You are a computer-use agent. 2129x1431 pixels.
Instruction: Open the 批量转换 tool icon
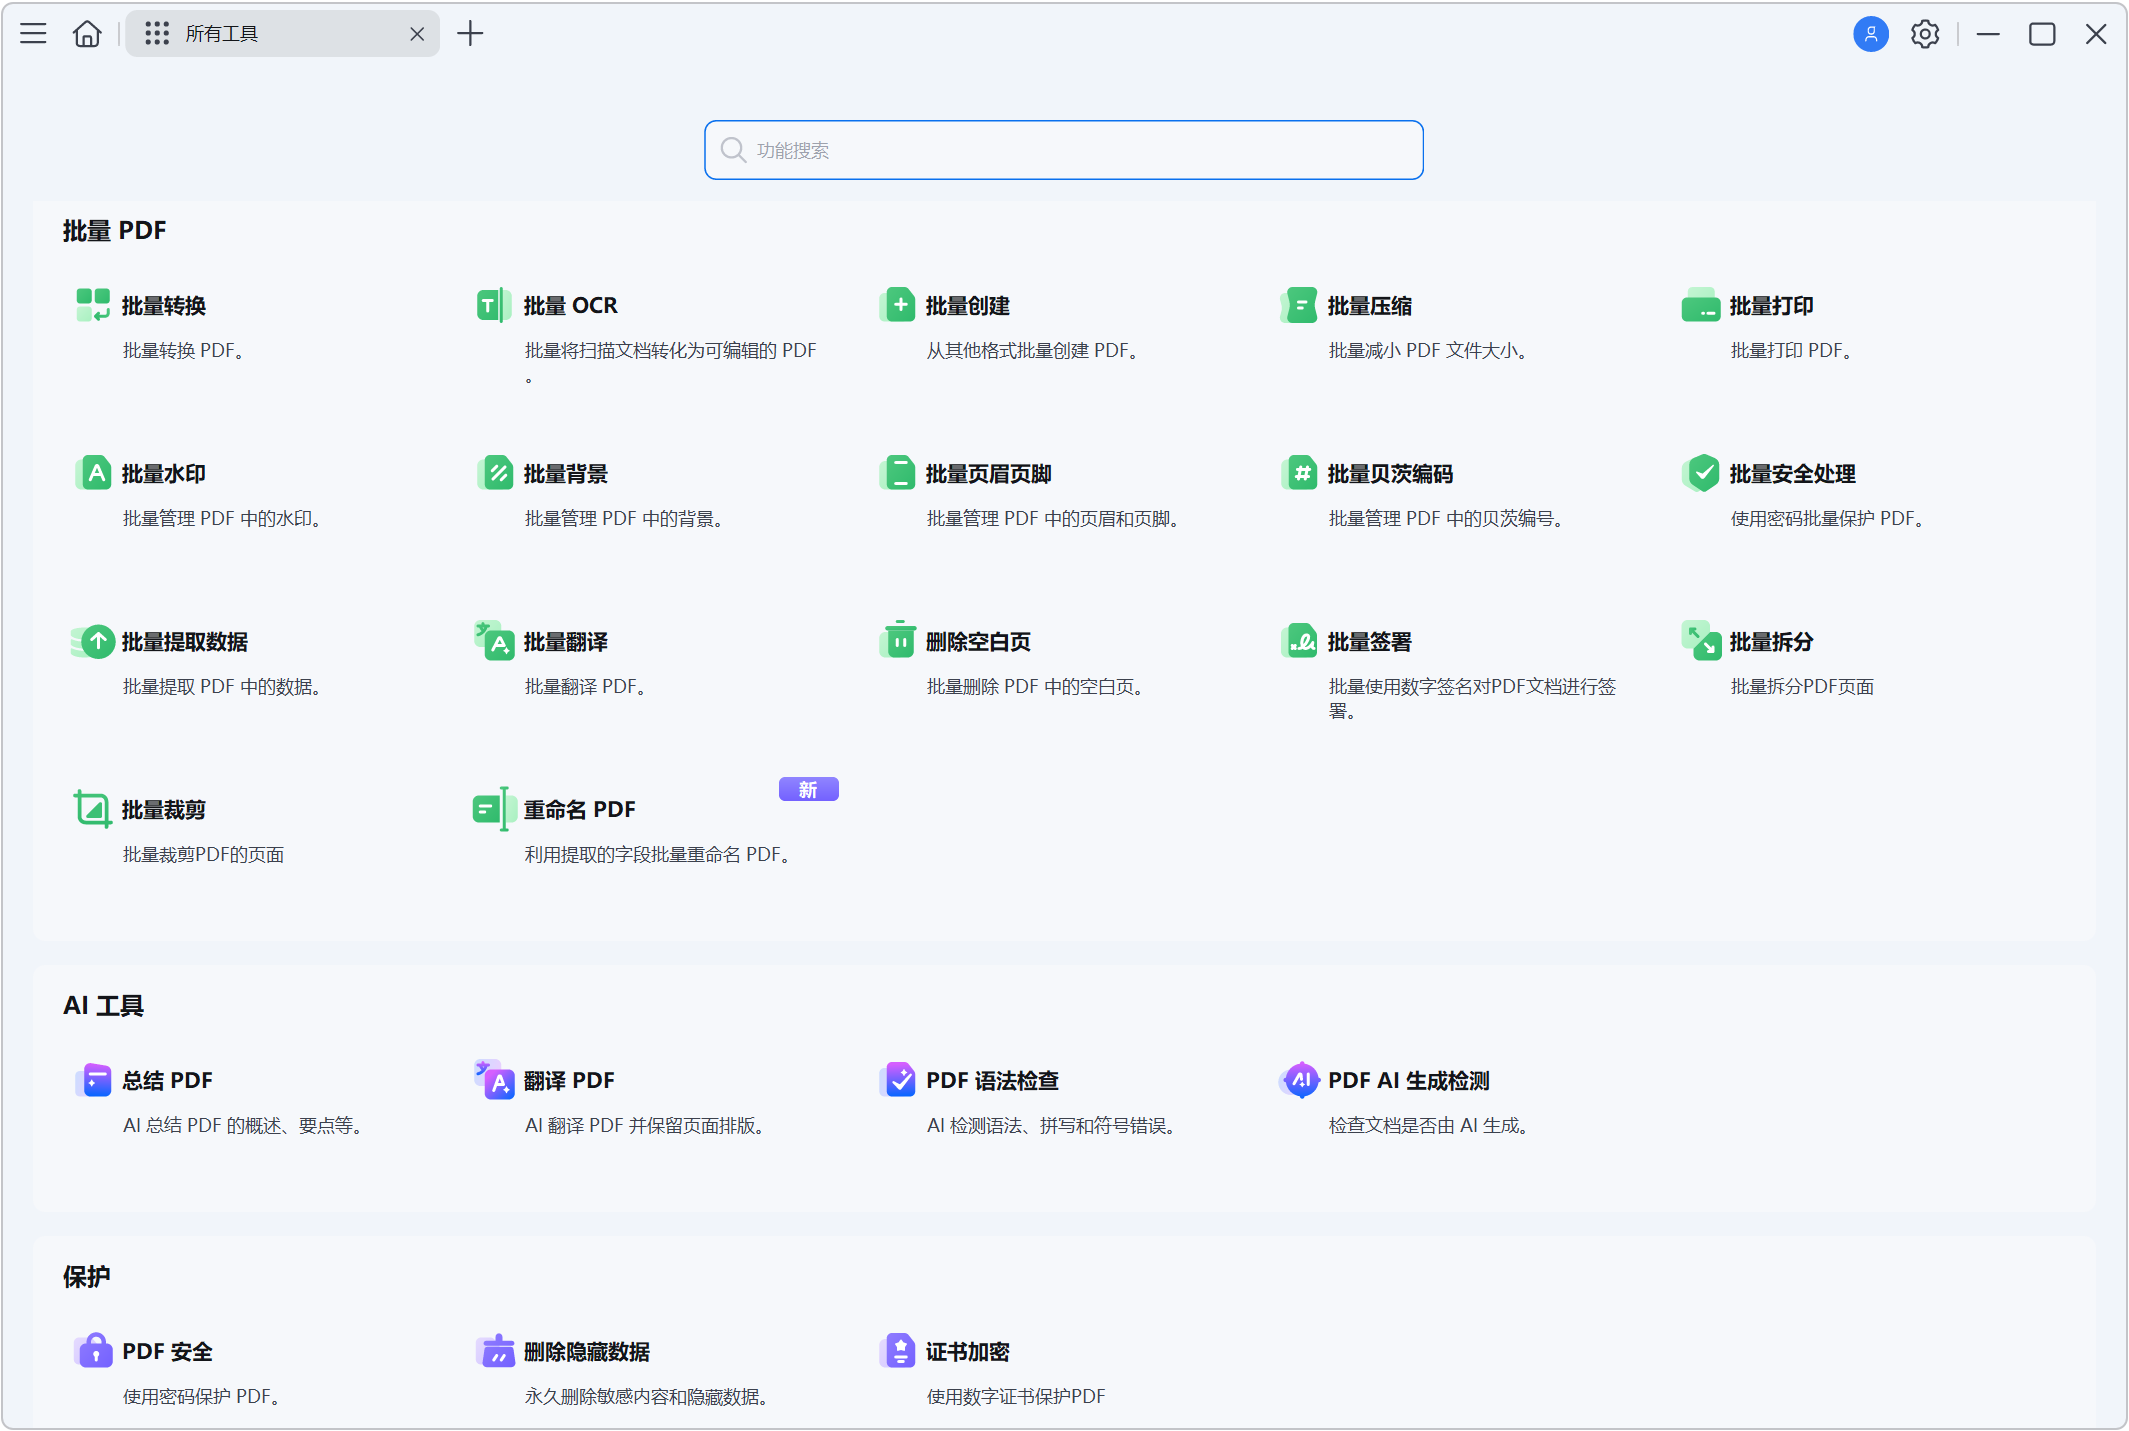94,305
